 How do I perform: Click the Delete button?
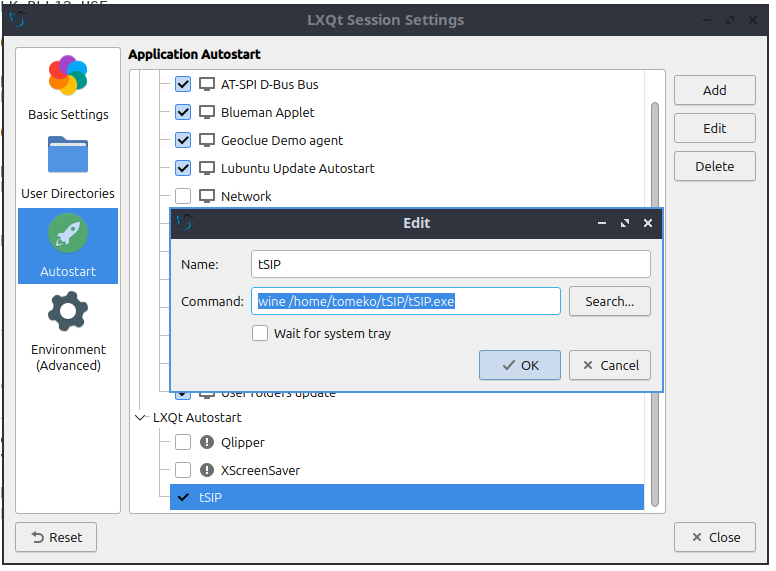[715, 166]
